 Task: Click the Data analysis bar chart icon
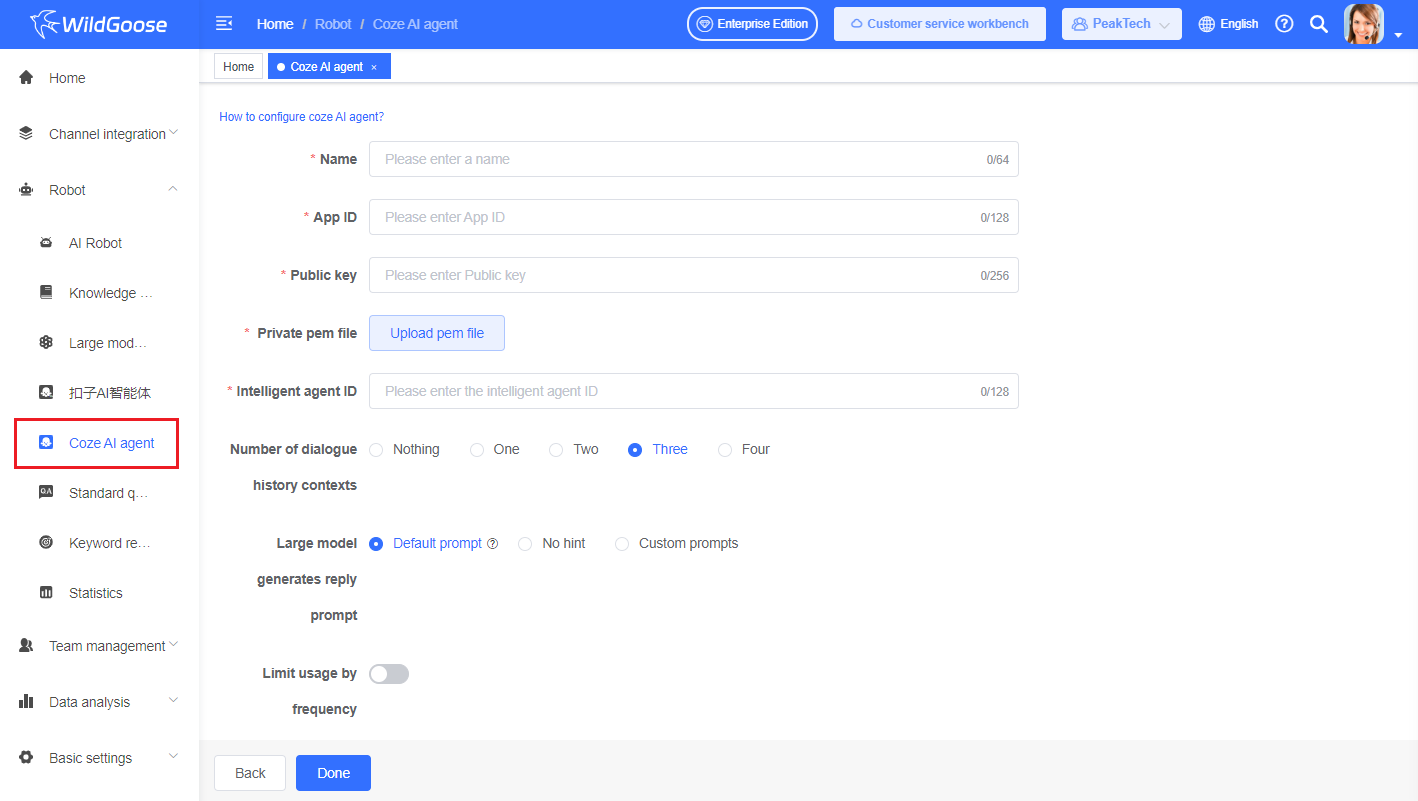pyautogui.click(x=27, y=702)
